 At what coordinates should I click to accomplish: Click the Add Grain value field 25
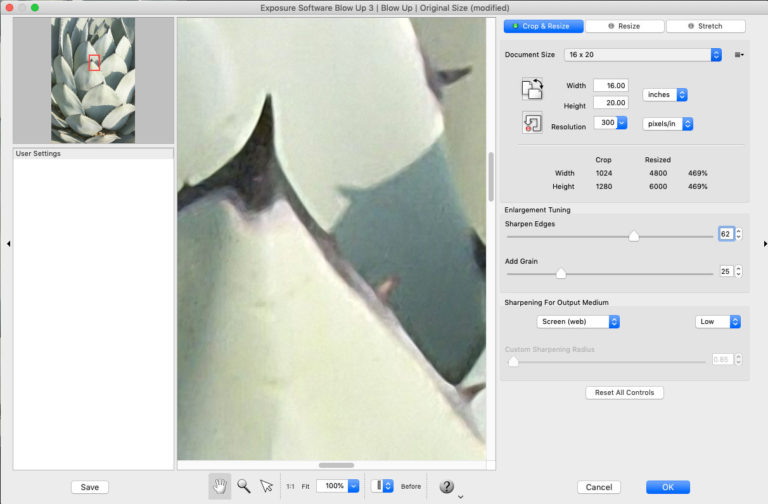coord(726,271)
